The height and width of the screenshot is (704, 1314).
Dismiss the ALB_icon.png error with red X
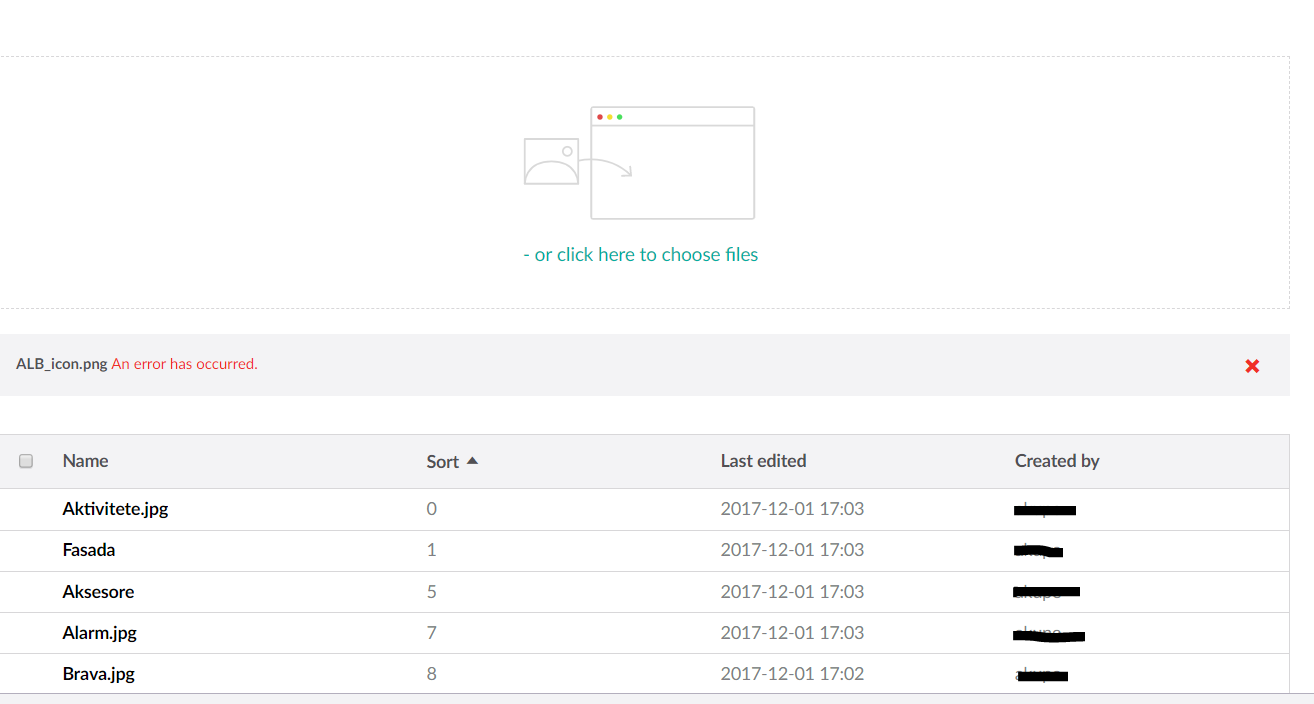1251,366
